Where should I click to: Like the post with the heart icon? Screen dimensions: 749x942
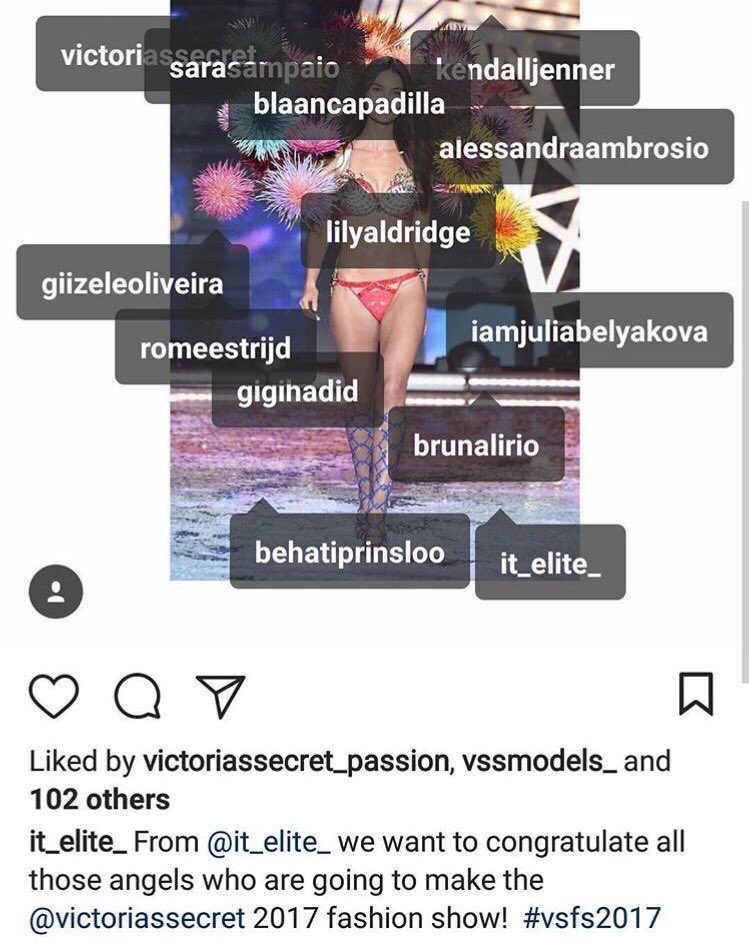(x=53, y=696)
